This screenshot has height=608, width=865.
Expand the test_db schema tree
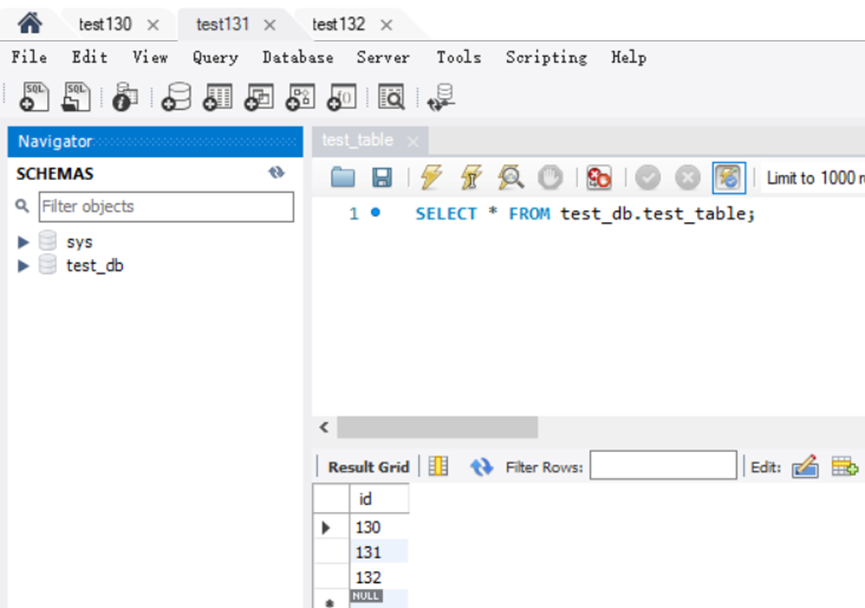pyautogui.click(x=24, y=266)
